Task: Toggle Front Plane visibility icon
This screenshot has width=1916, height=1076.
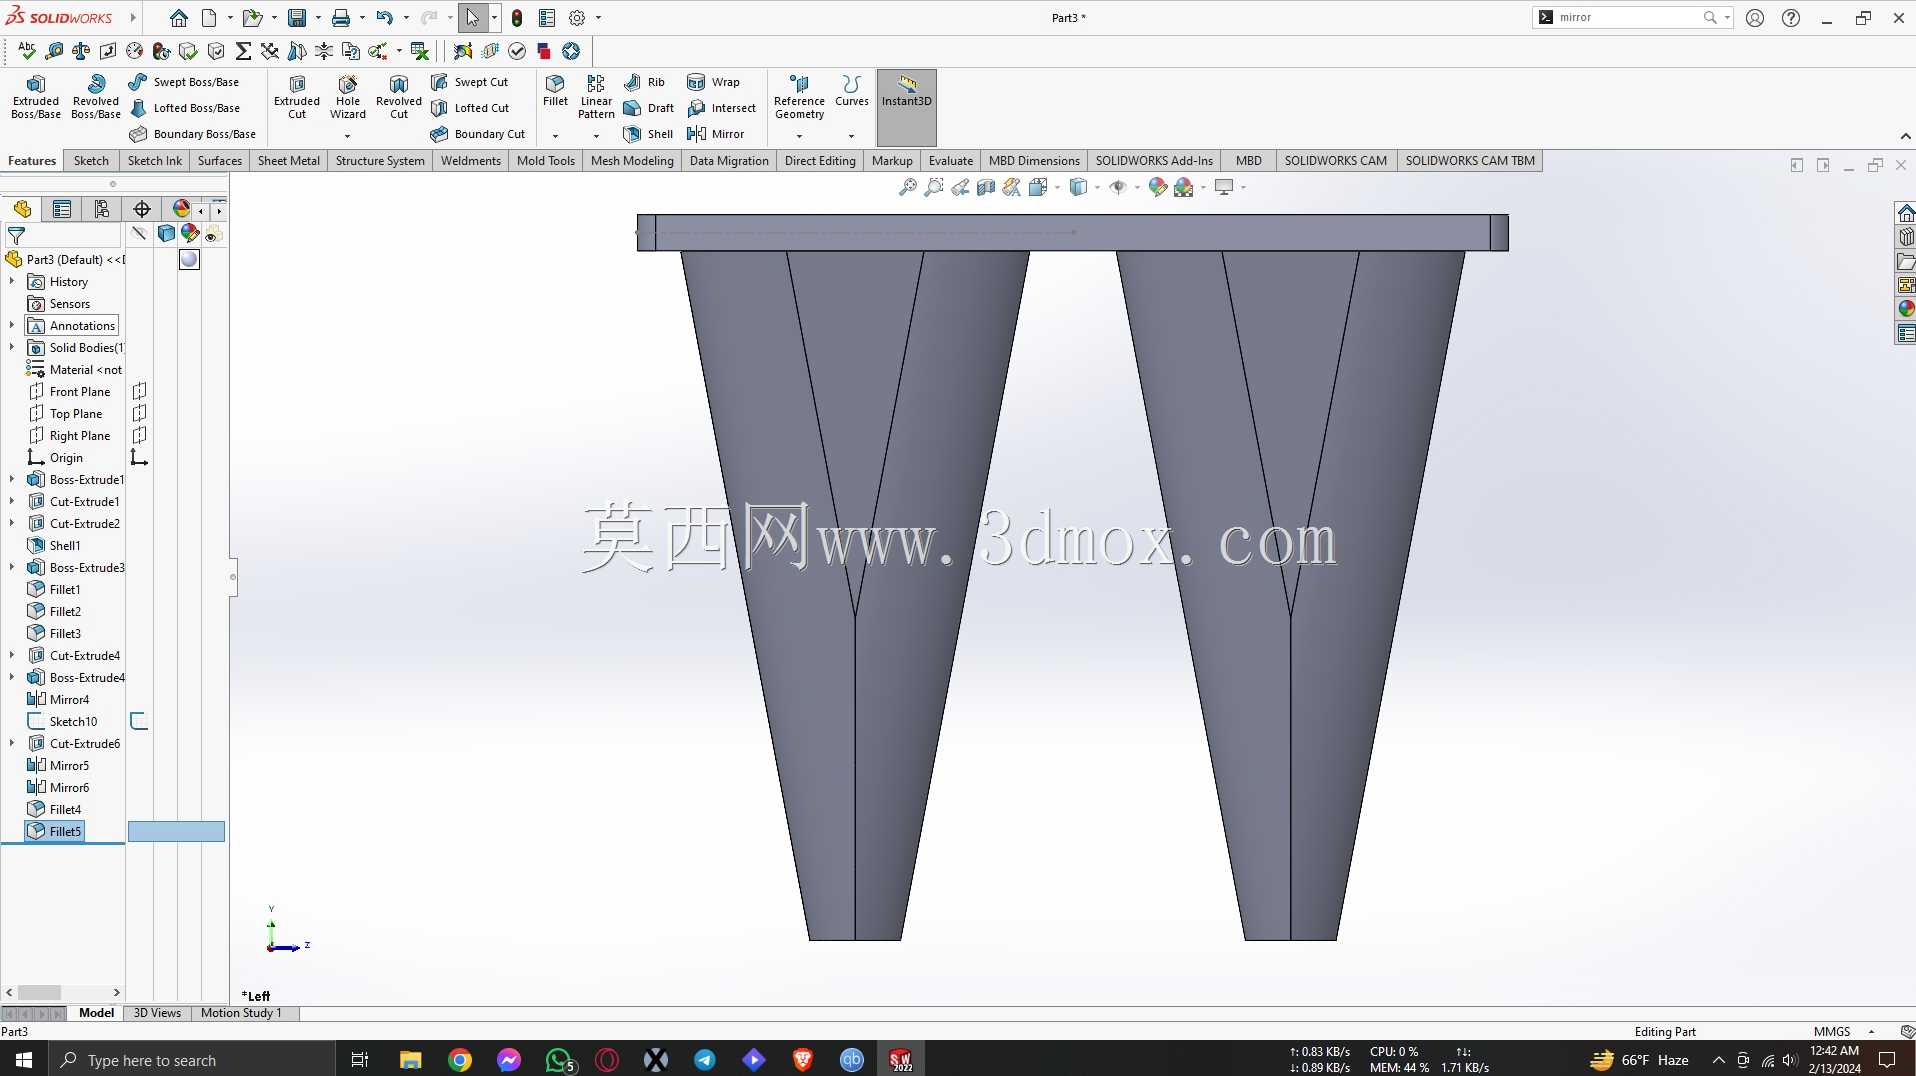Action: 139,391
